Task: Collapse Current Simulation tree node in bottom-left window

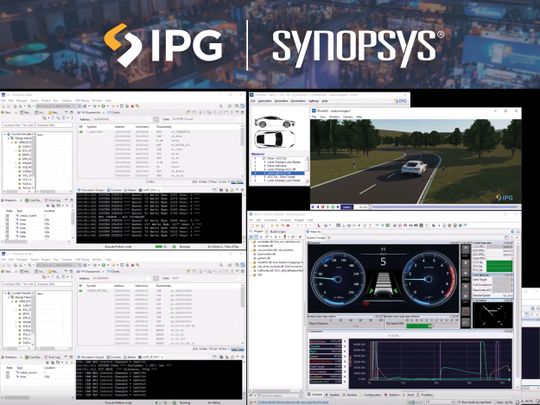Action: point(5,293)
